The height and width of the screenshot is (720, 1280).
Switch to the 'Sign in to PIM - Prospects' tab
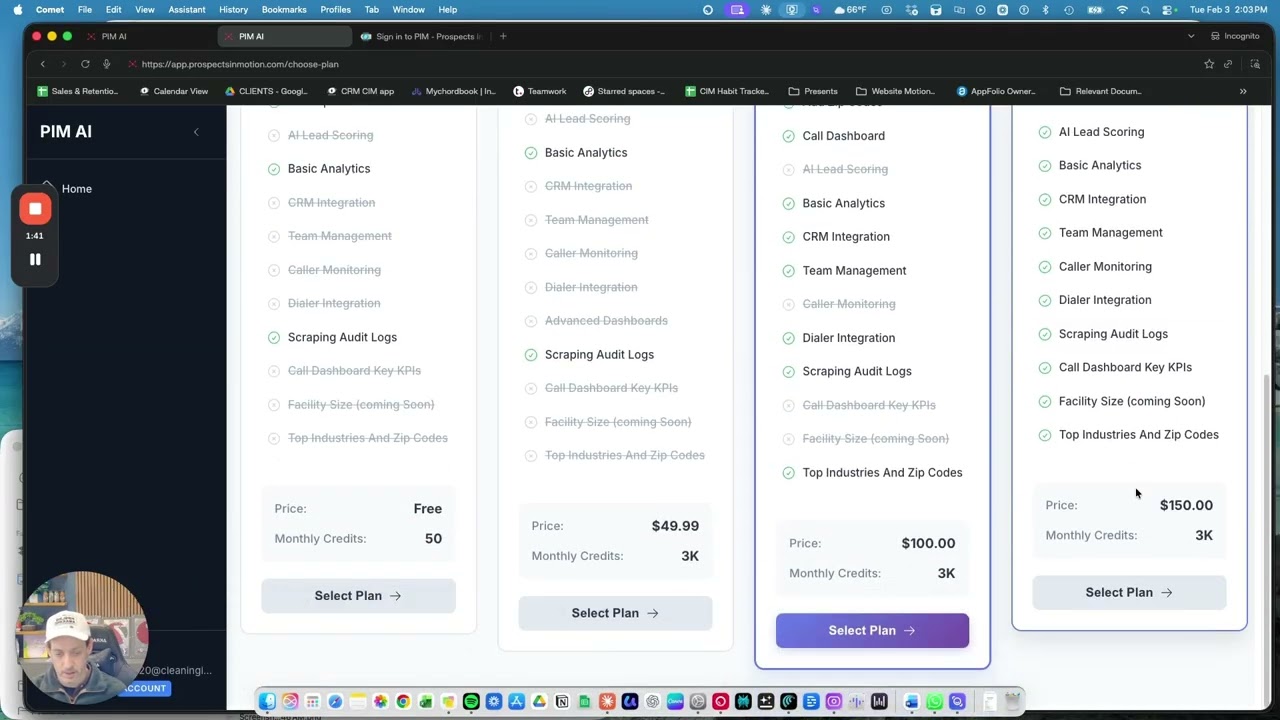422,36
